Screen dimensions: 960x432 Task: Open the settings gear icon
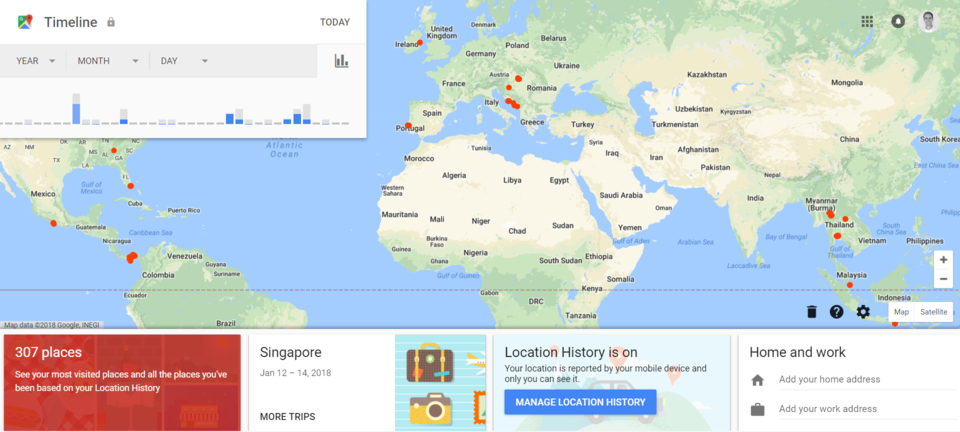coord(863,312)
